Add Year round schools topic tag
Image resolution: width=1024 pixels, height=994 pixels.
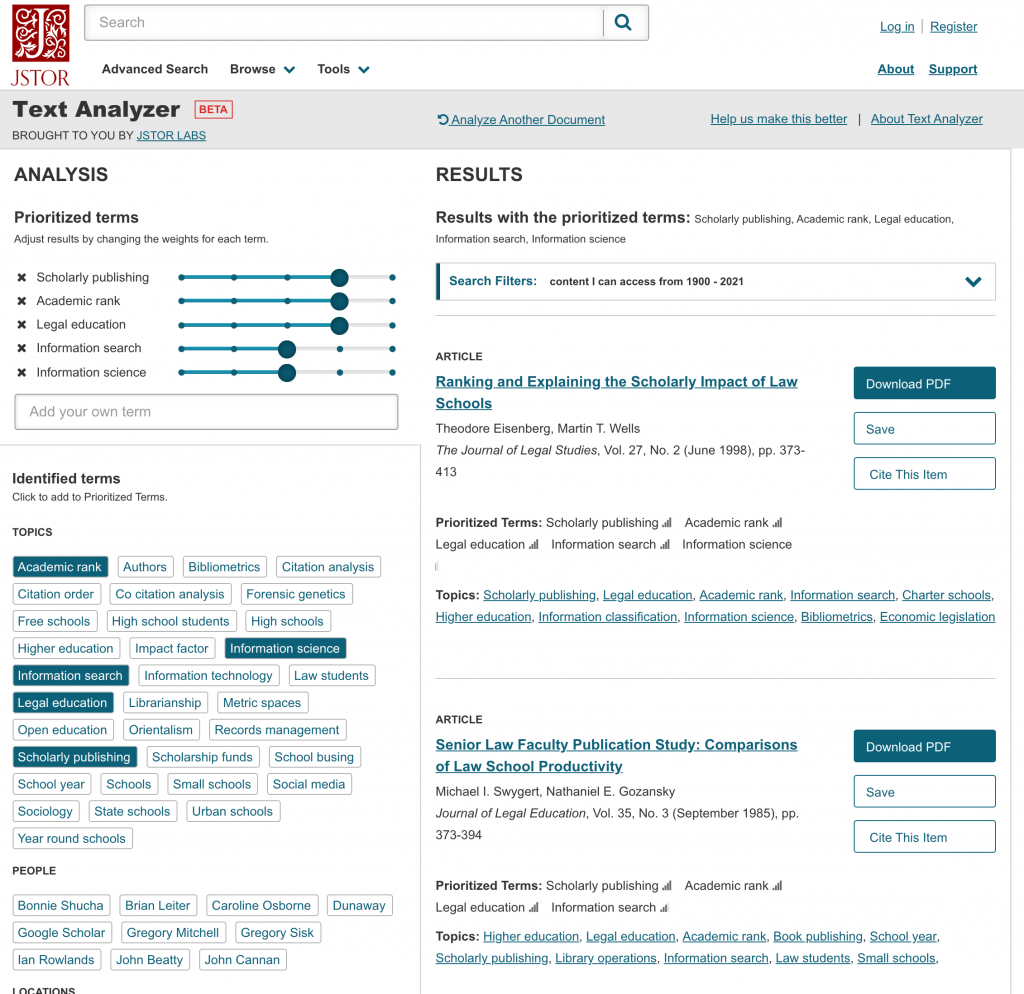coord(72,839)
